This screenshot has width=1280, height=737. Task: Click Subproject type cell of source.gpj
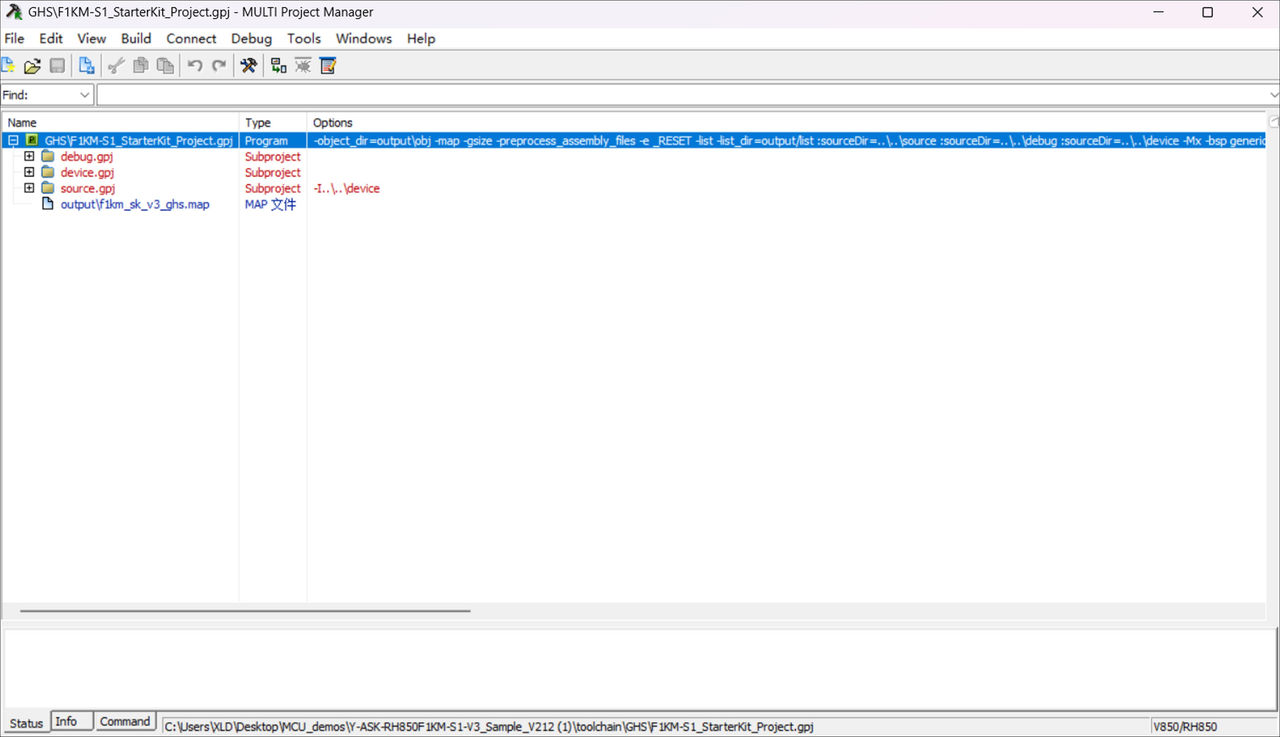tap(273, 189)
